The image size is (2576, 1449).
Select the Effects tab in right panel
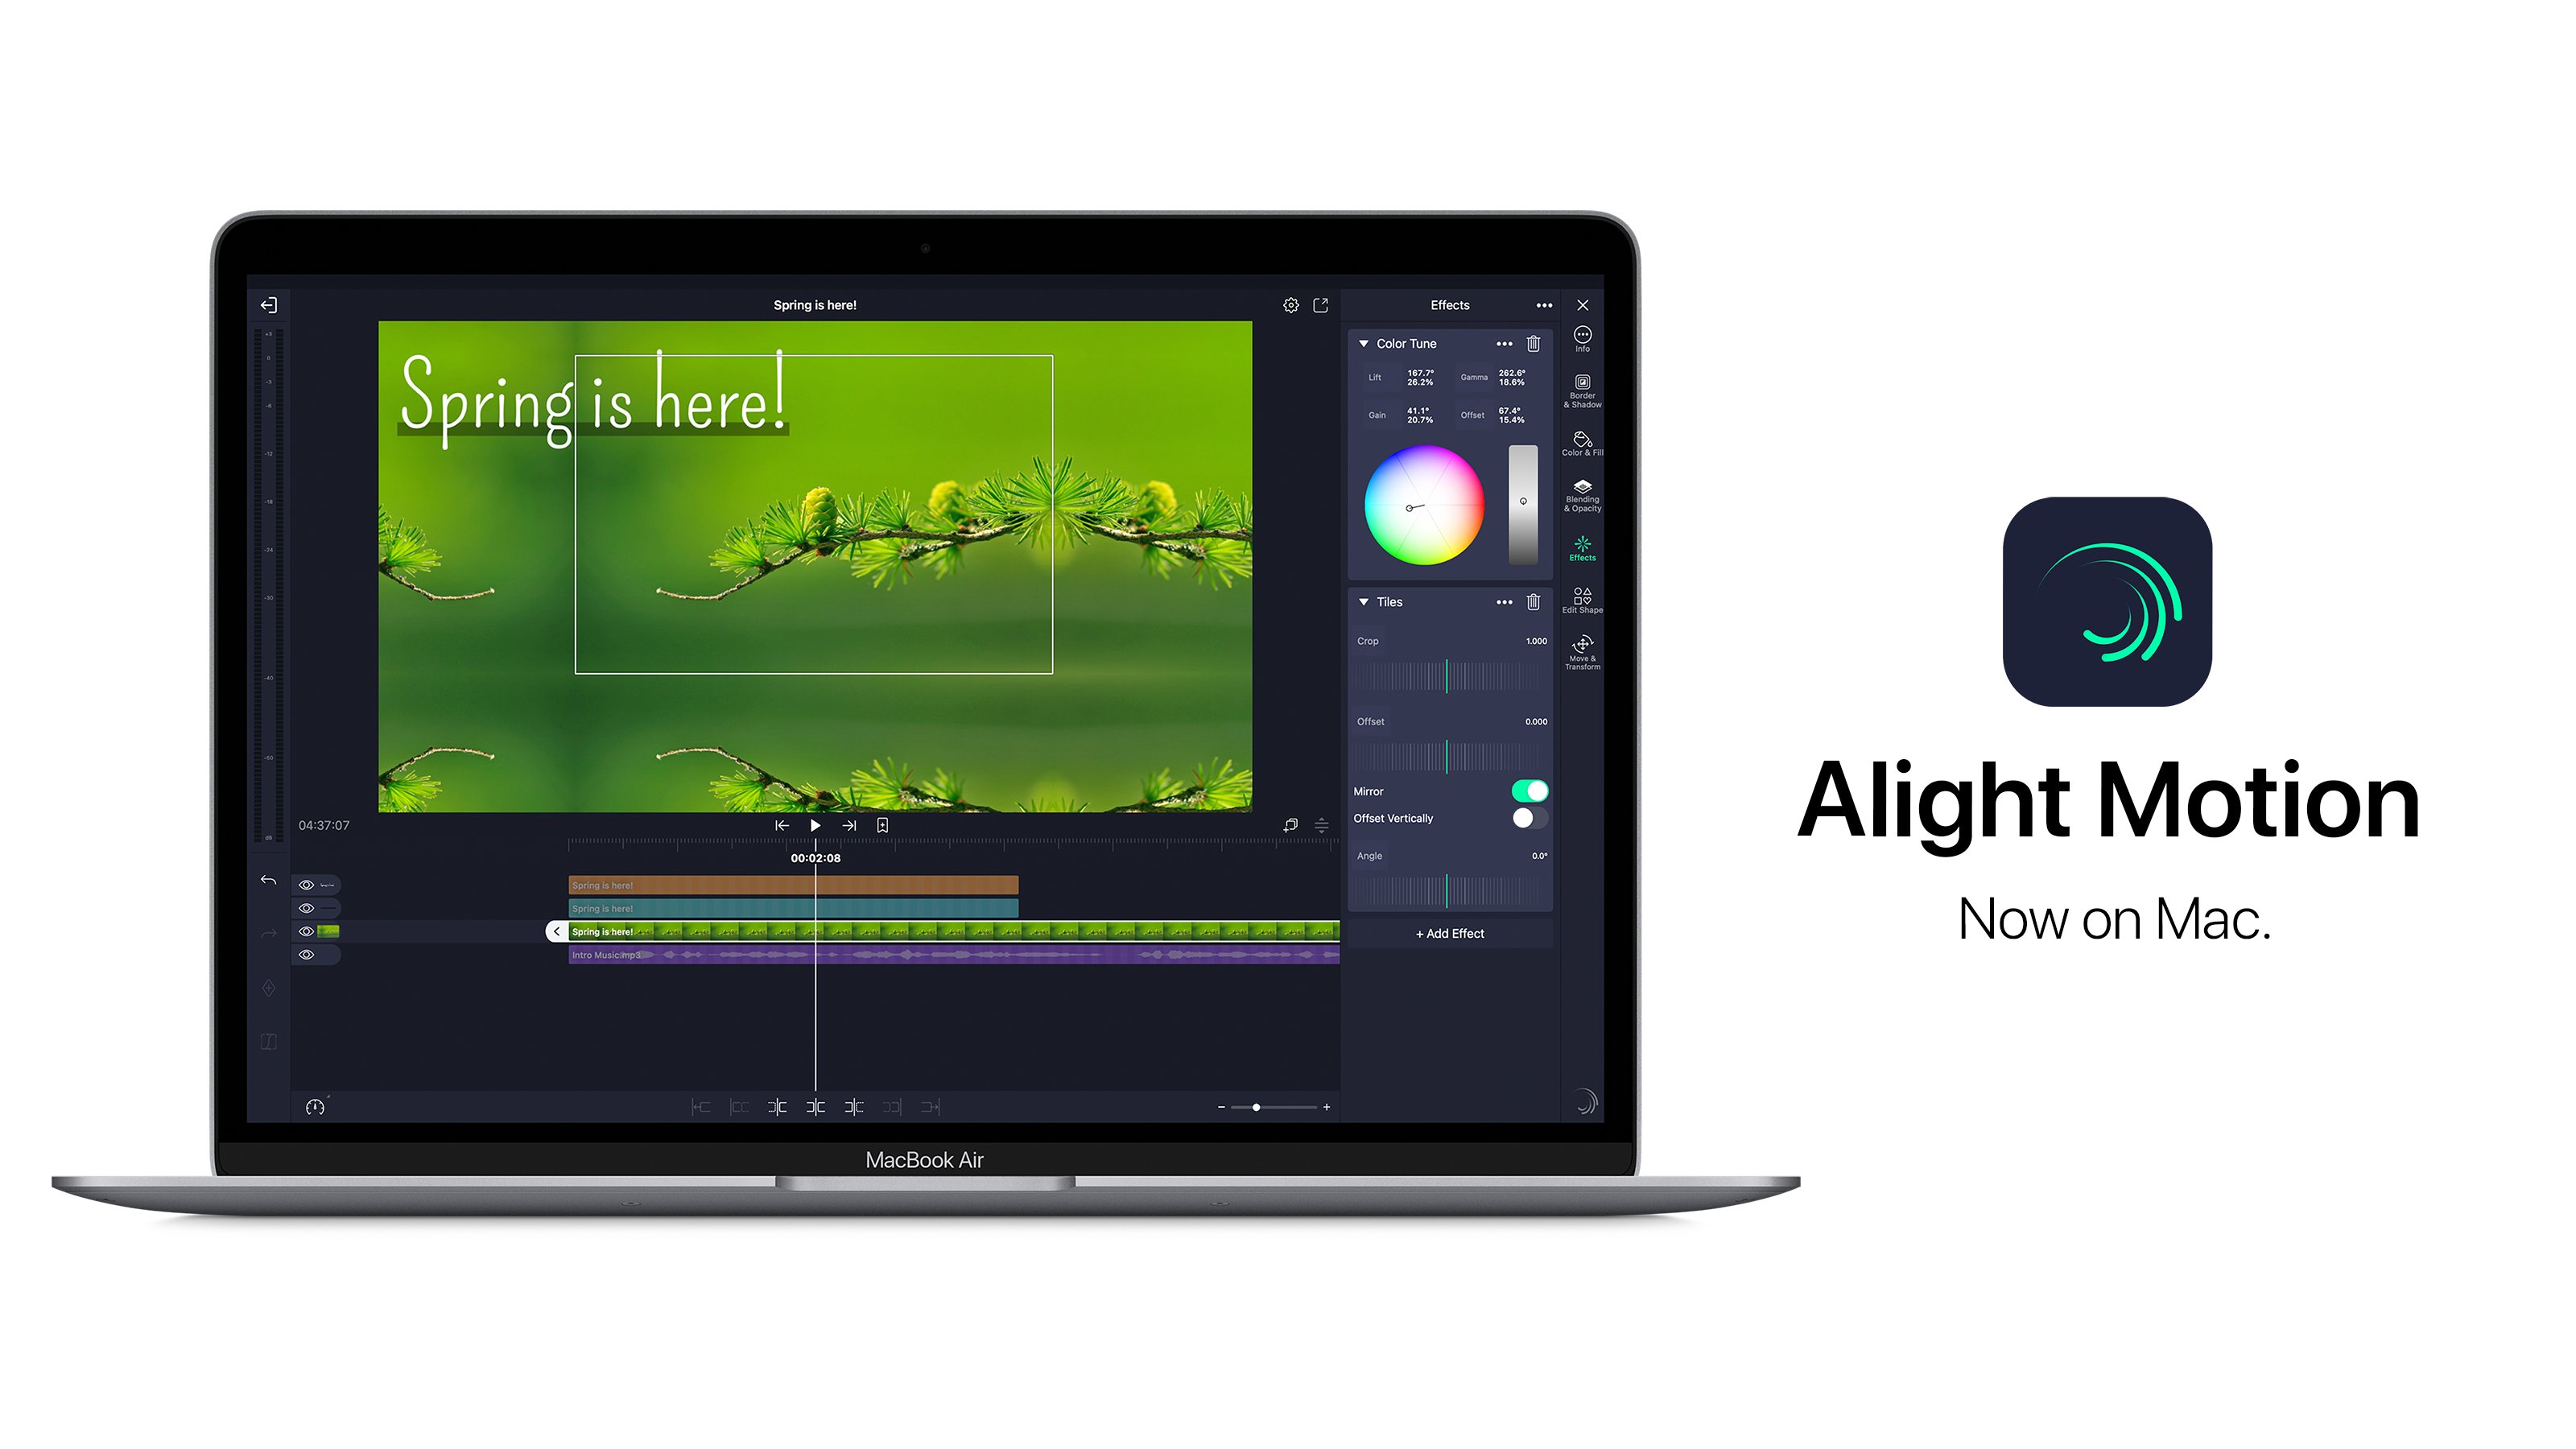pyautogui.click(x=1582, y=548)
